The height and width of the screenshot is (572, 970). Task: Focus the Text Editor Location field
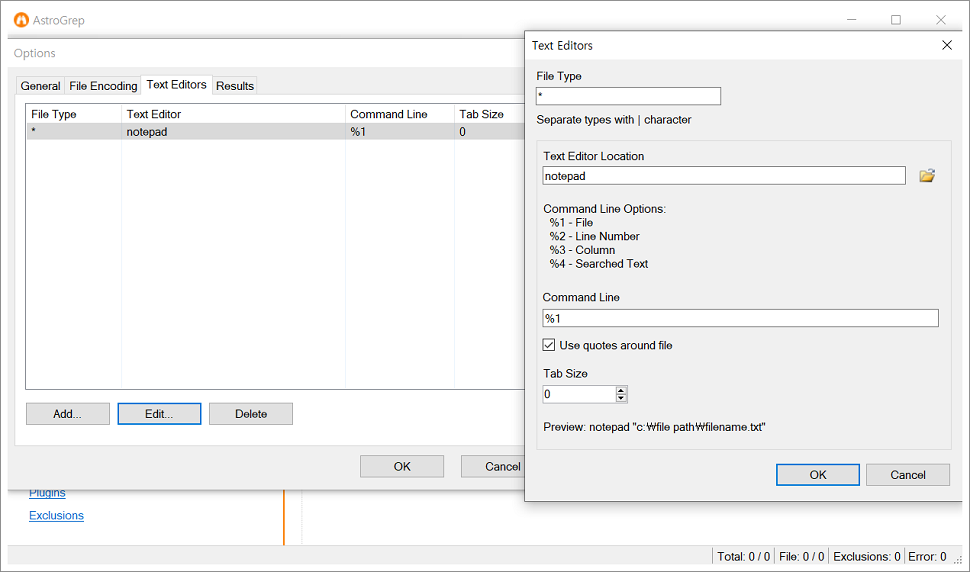(724, 176)
